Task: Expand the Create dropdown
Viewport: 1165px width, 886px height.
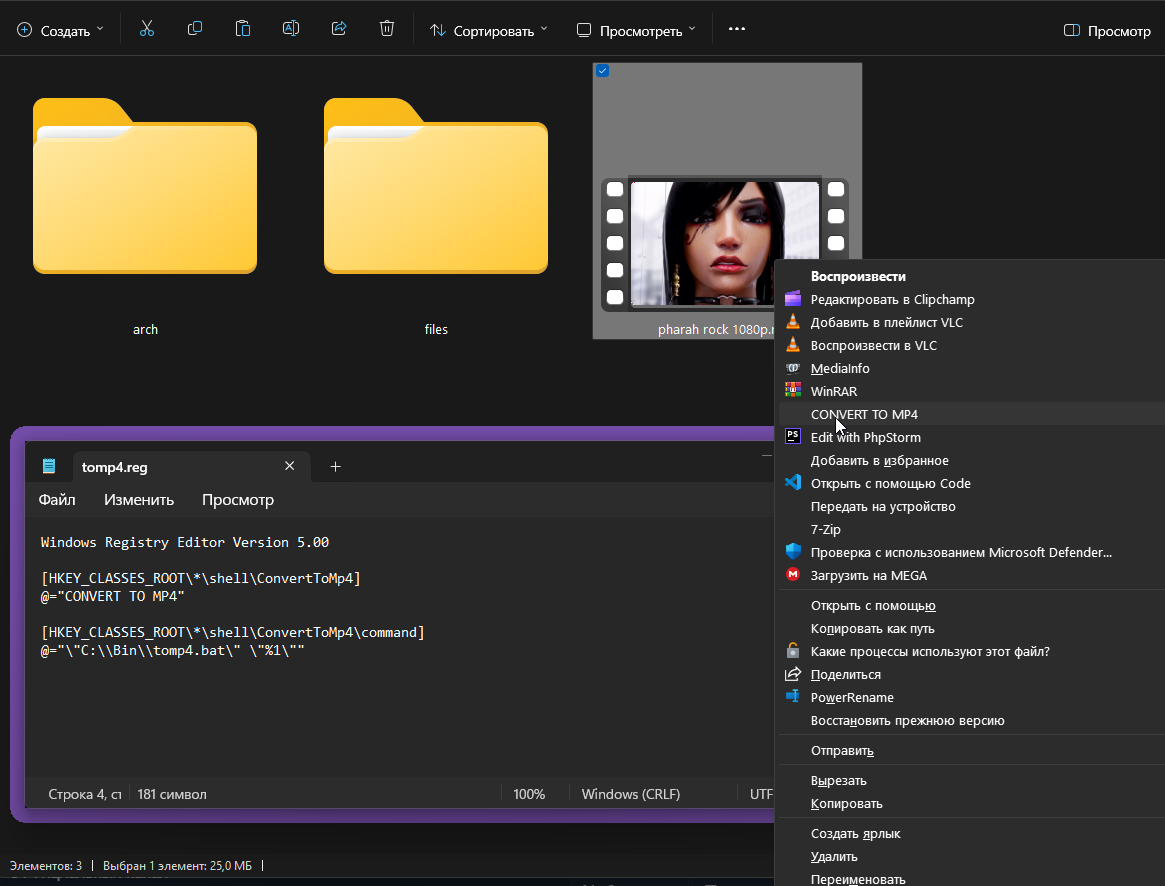Action: pyautogui.click(x=61, y=31)
